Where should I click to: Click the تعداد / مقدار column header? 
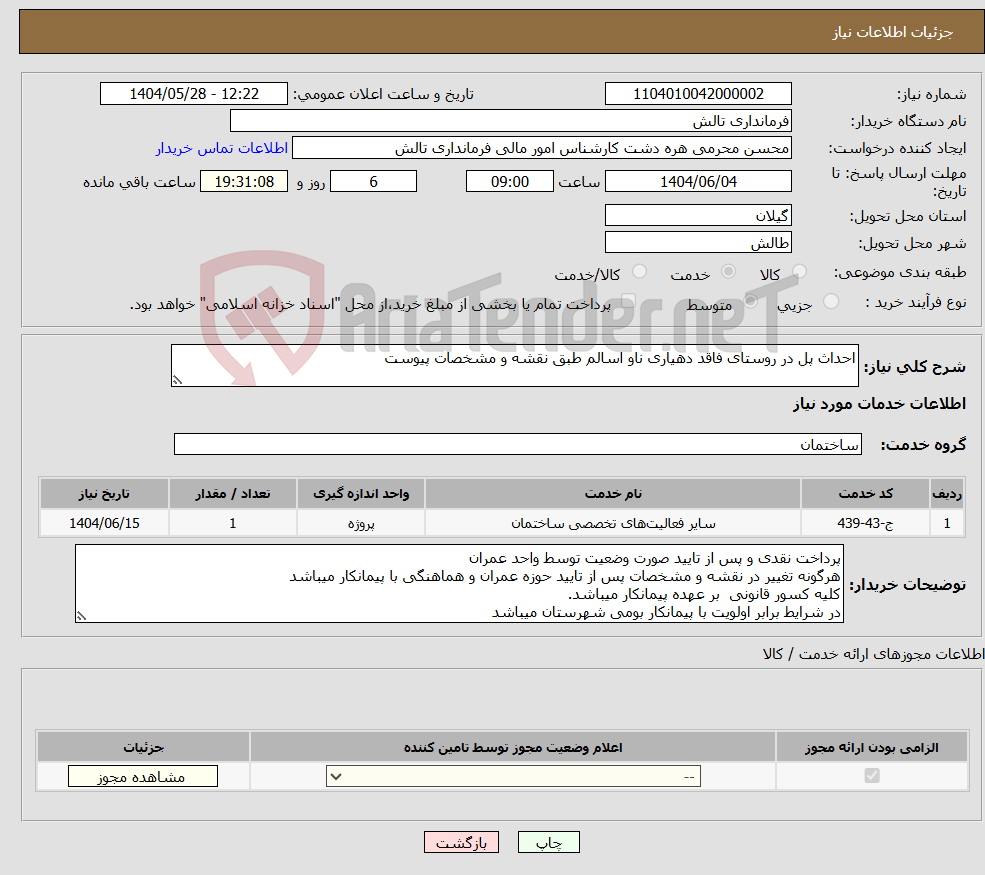[232, 494]
